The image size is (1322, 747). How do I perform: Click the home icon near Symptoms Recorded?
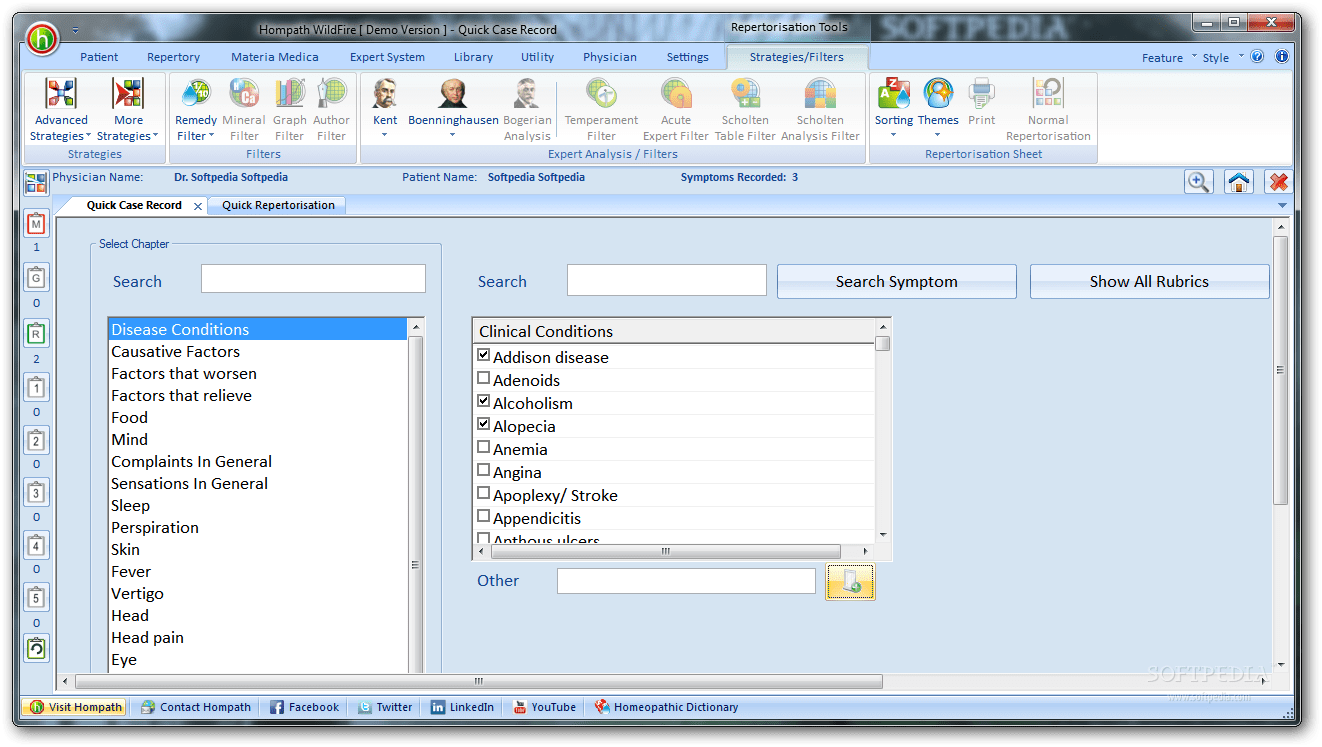coord(1239,181)
